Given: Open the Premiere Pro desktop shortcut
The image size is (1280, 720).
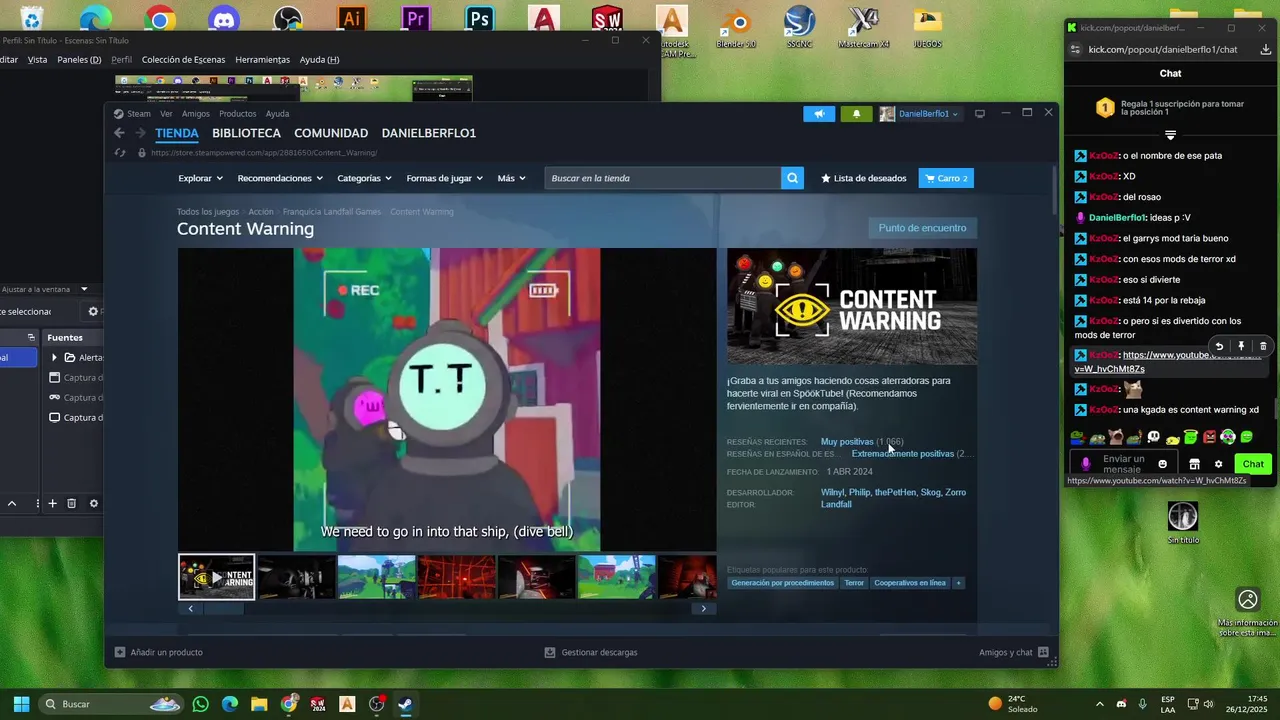Looking at the screenshot, I should pos(416,20).
